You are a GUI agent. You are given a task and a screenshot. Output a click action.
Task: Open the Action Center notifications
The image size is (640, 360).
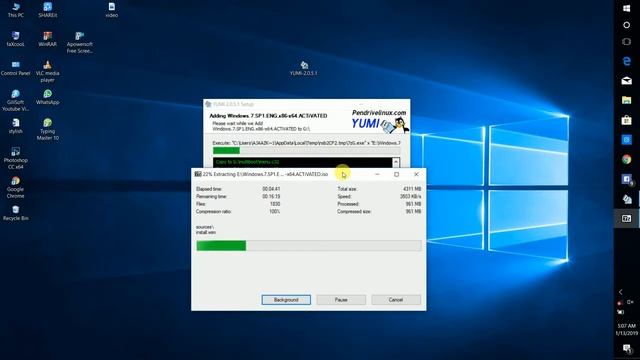[627, 348]
